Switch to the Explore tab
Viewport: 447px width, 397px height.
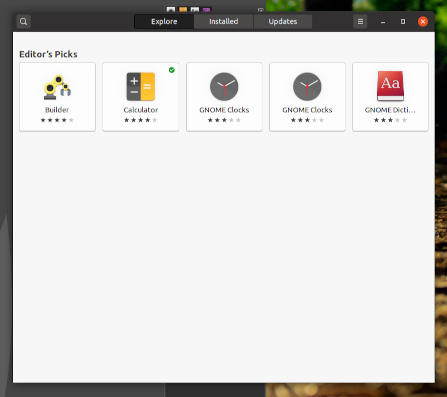[164, 22]
